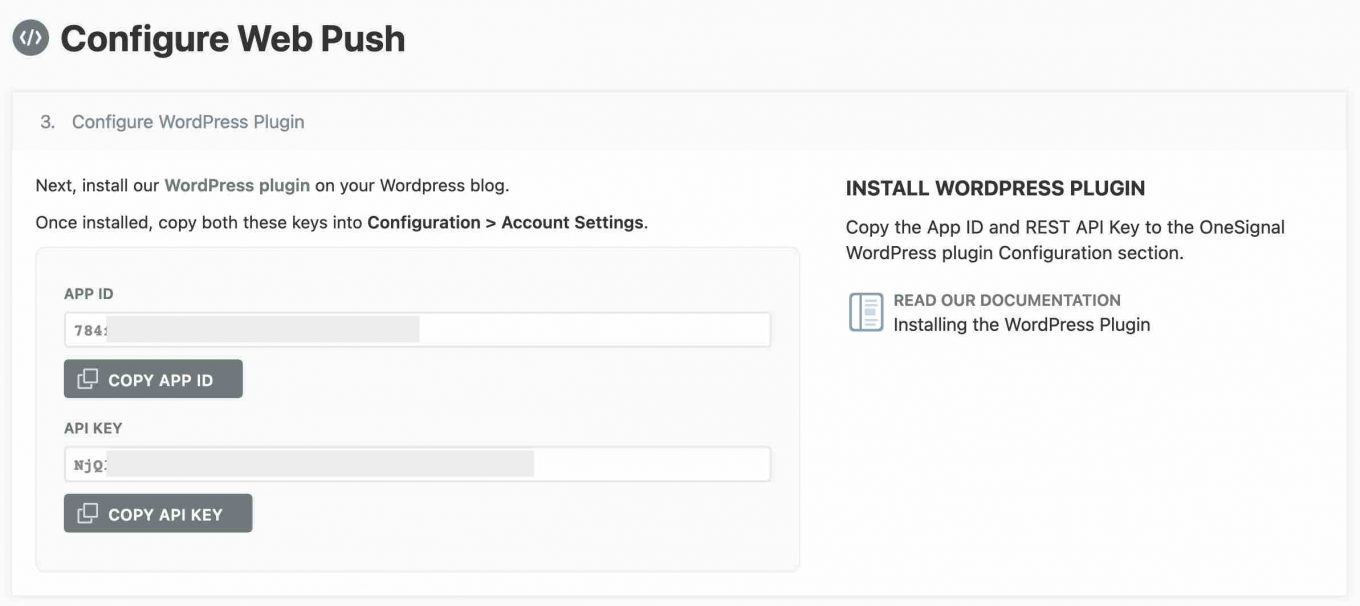Click the OneSignal plugin Configuration section paragraph
The height and width of the screenshot is (606, 1360).
pos(1065,240)
